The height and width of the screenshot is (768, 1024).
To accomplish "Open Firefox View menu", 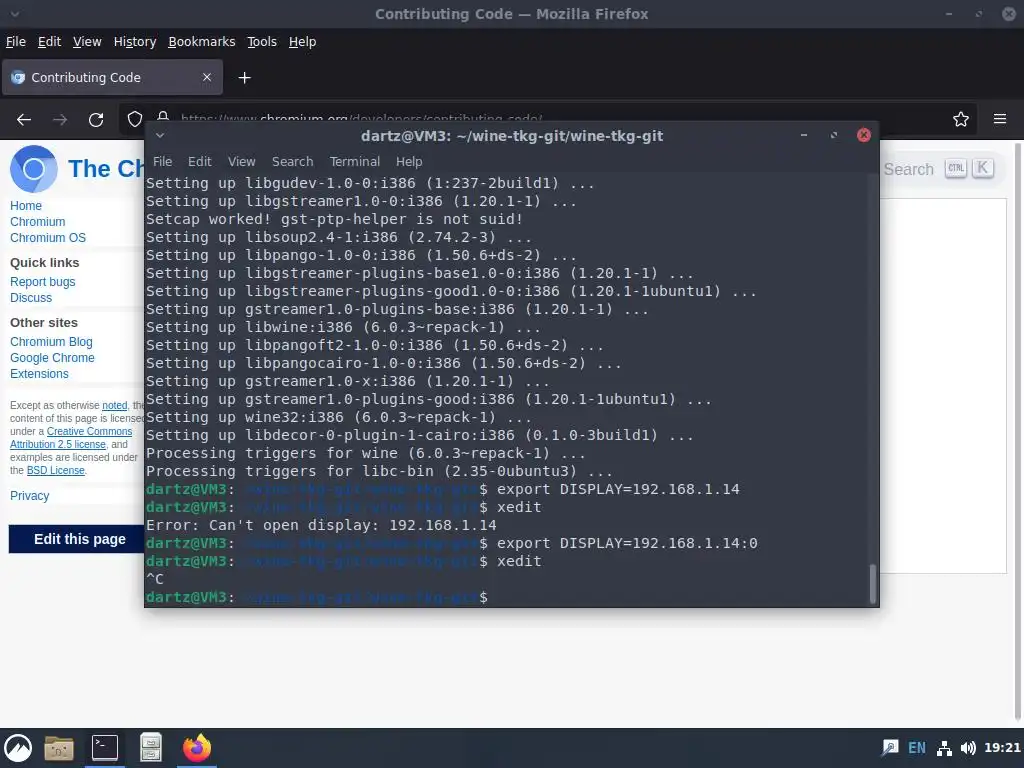I will pyautogui.click(x=87, y=42).
